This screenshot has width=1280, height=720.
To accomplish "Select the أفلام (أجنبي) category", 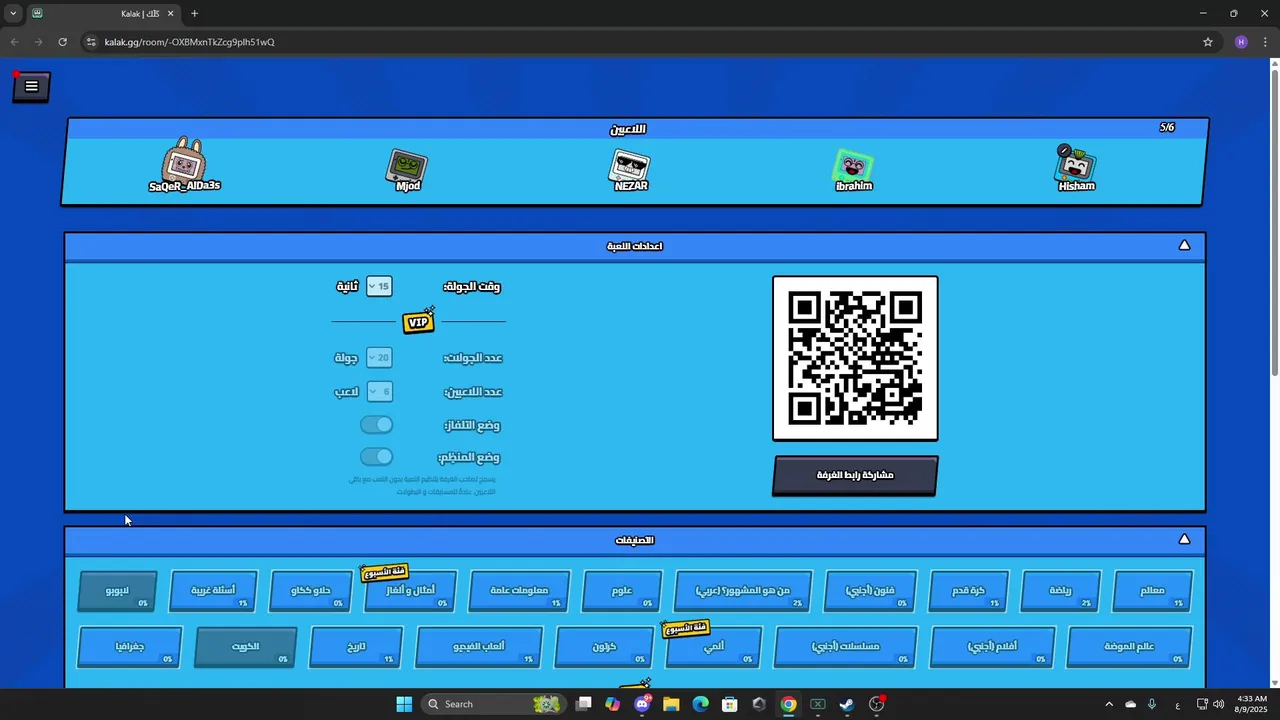I will click(x=993, y=647).
